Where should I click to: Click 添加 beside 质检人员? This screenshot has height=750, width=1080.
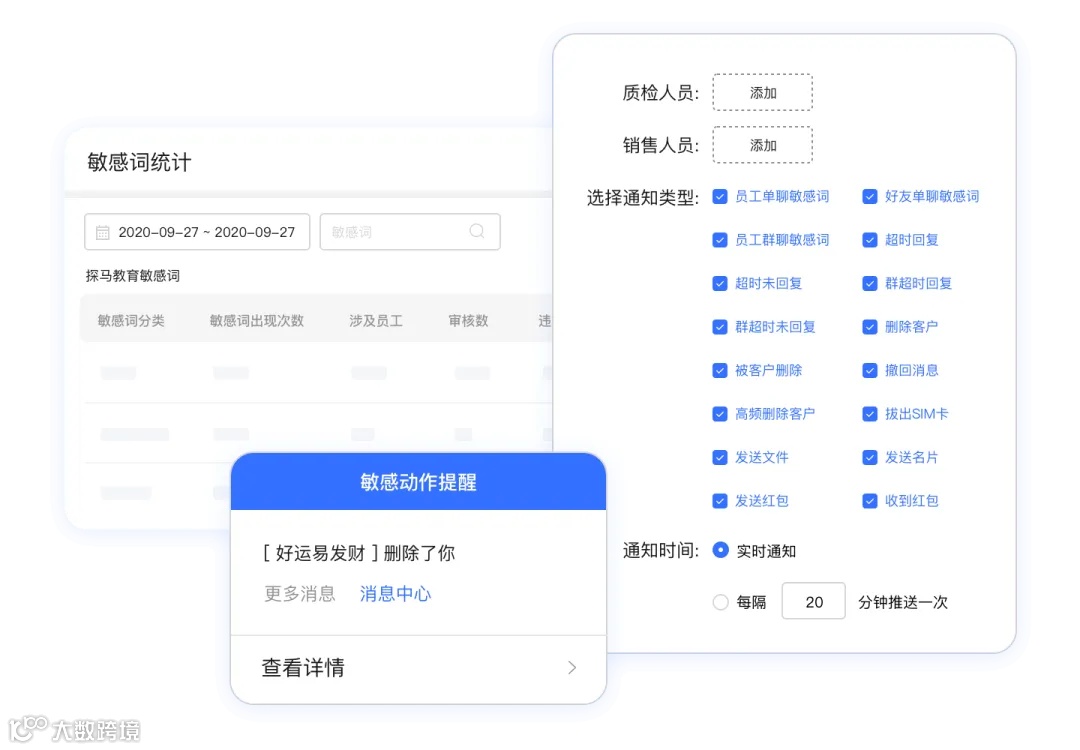click(762, 91)
